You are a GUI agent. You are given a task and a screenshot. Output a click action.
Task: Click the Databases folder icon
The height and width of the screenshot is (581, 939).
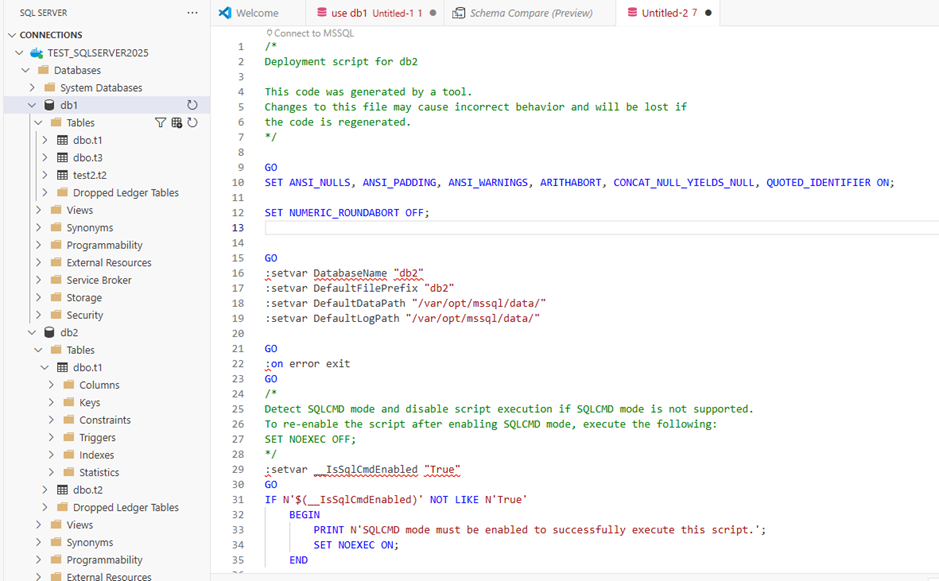pos(43,70)
